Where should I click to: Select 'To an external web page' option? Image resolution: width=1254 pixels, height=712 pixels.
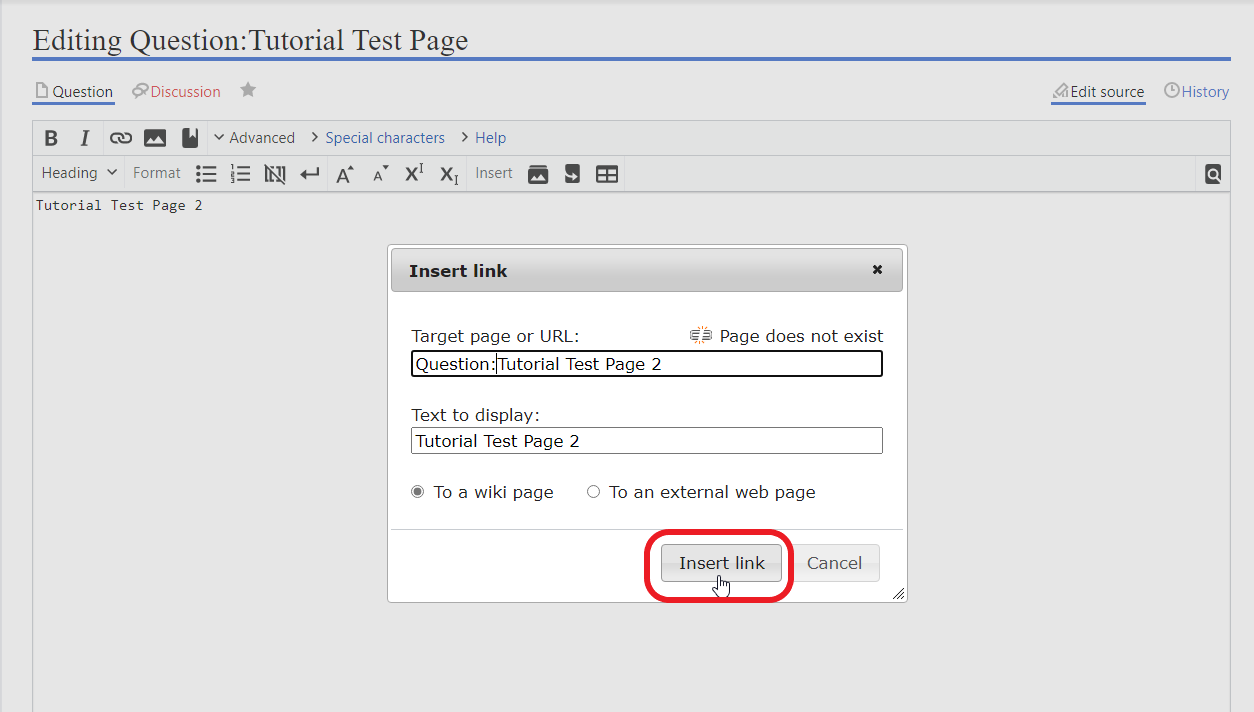pos(593,492)
